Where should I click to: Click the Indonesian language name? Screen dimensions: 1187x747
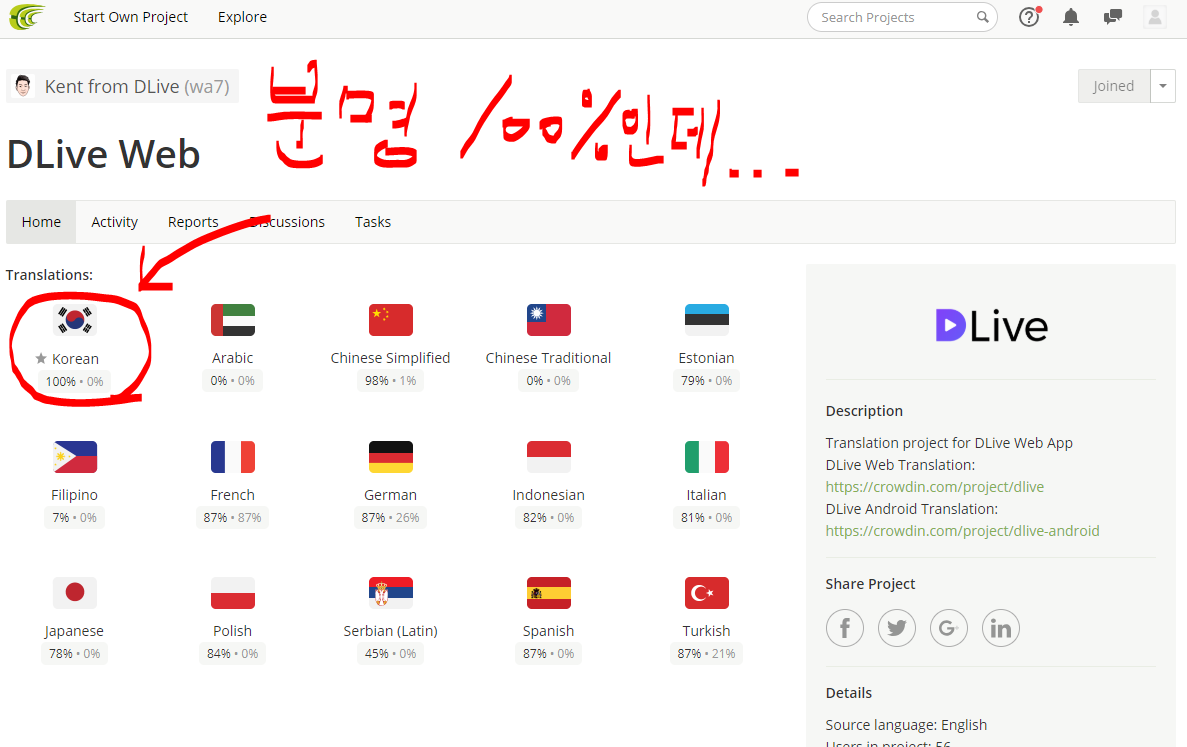(x=549, y=494)
